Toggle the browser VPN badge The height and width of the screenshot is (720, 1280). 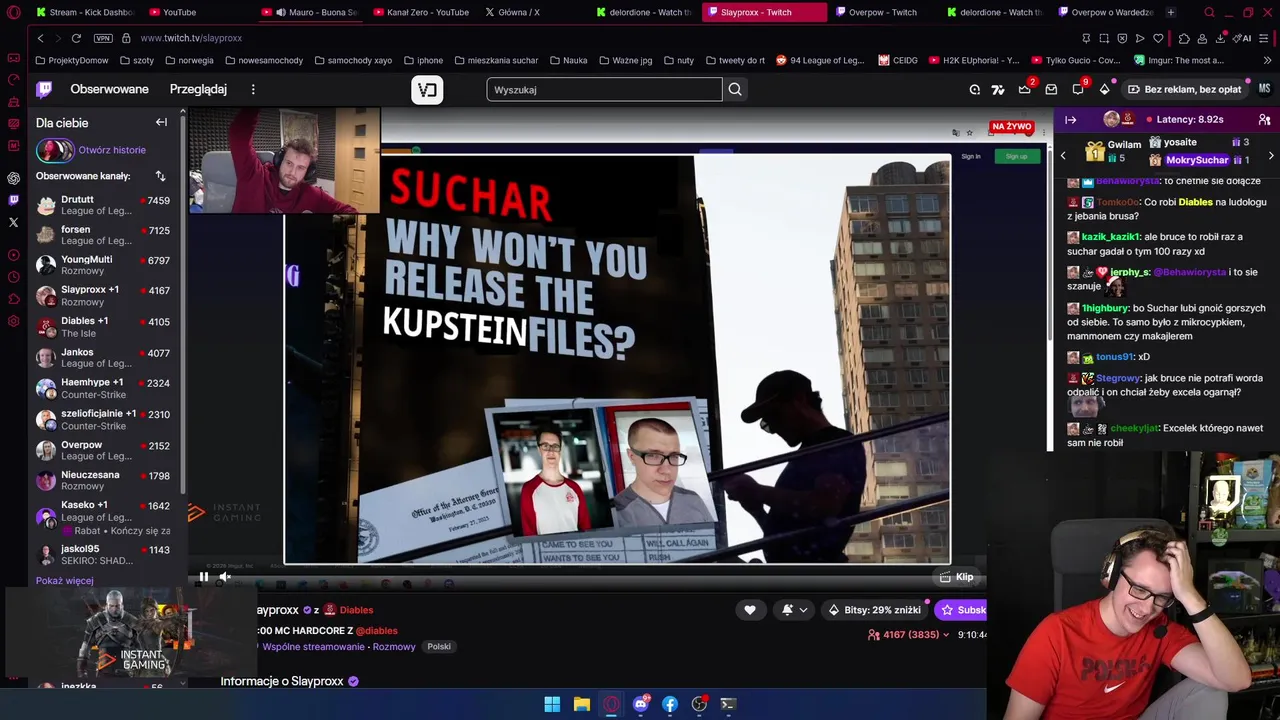point(103,38)
